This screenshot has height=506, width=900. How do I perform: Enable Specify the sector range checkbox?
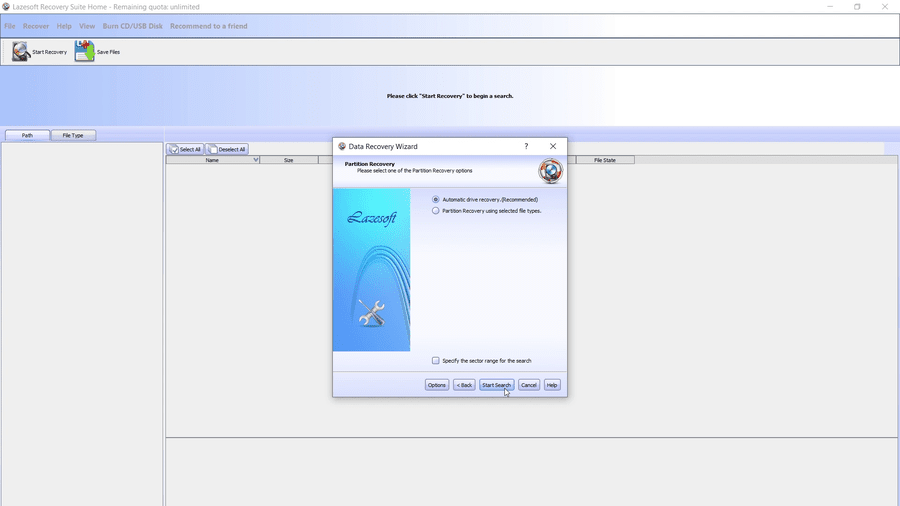click(436, 361)
